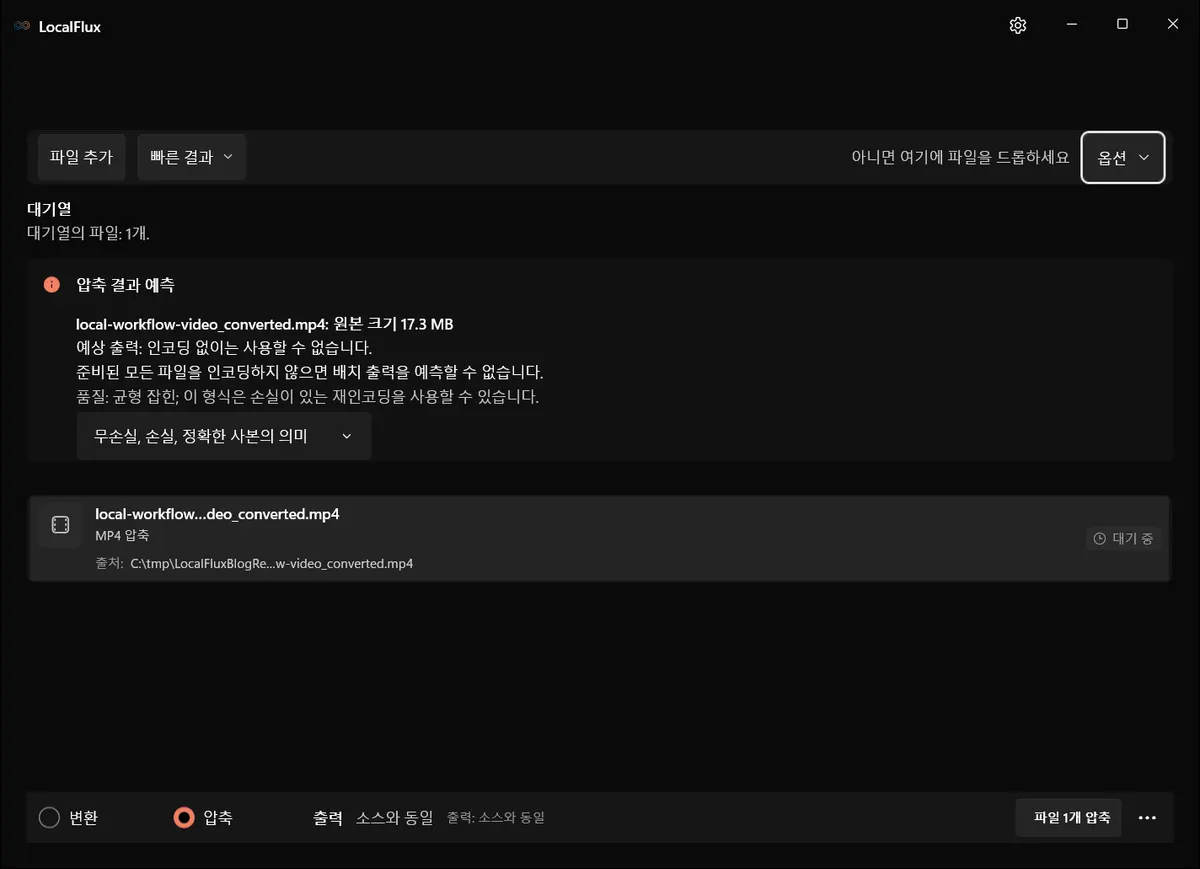Close the LocalFlux window
Viewport: 1200px width, 869px height.
point(1173,25)
